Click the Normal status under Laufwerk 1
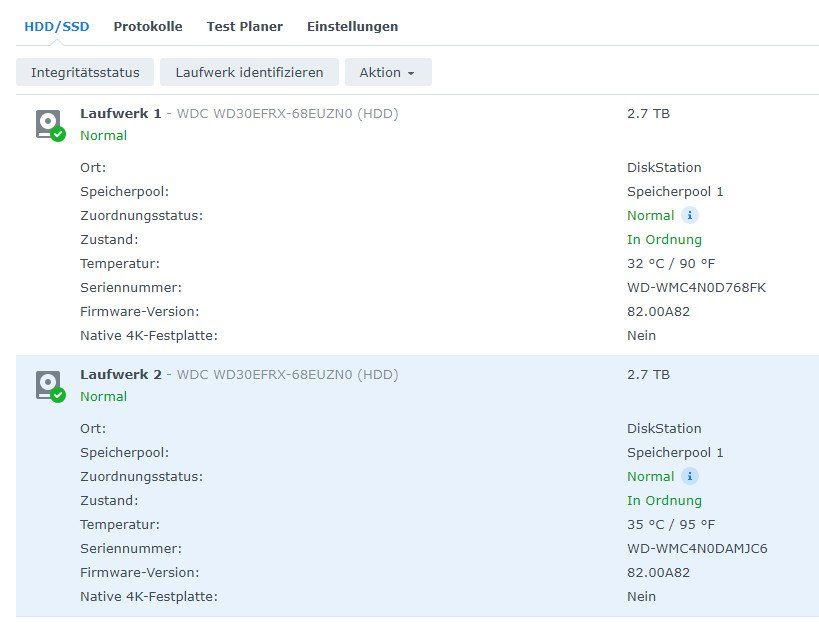The height and width of the screenshot is (631, 819). coord(103,136)
